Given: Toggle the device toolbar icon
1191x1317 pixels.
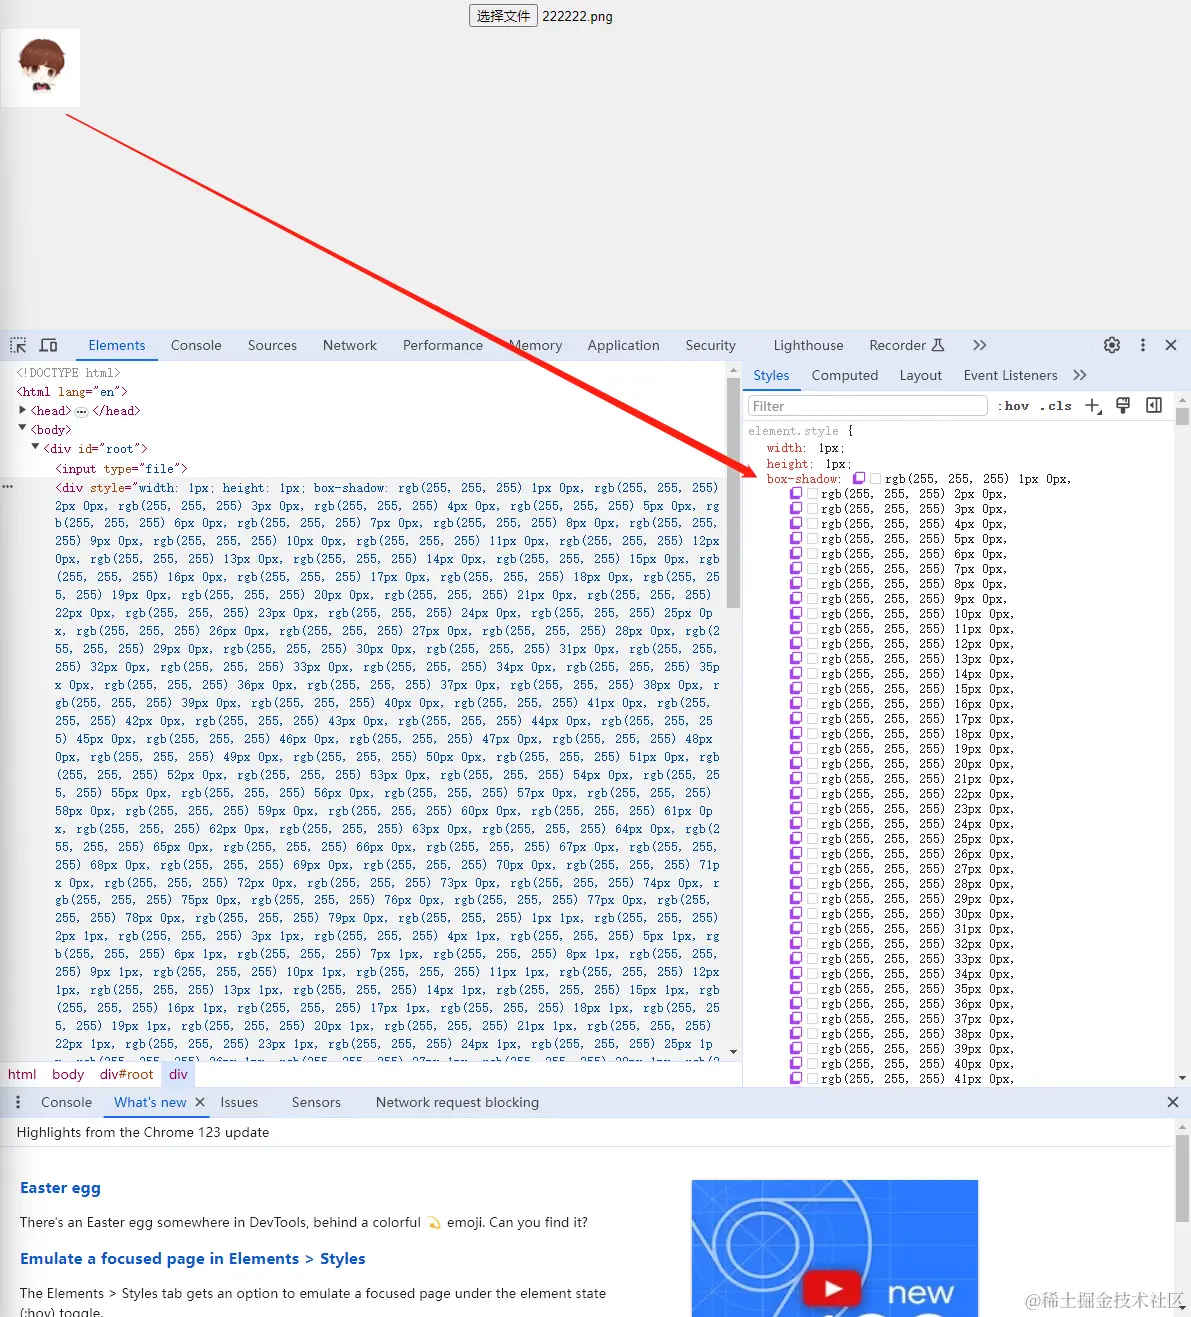Looking at the screenshot, I should click(x=48, y=345).
